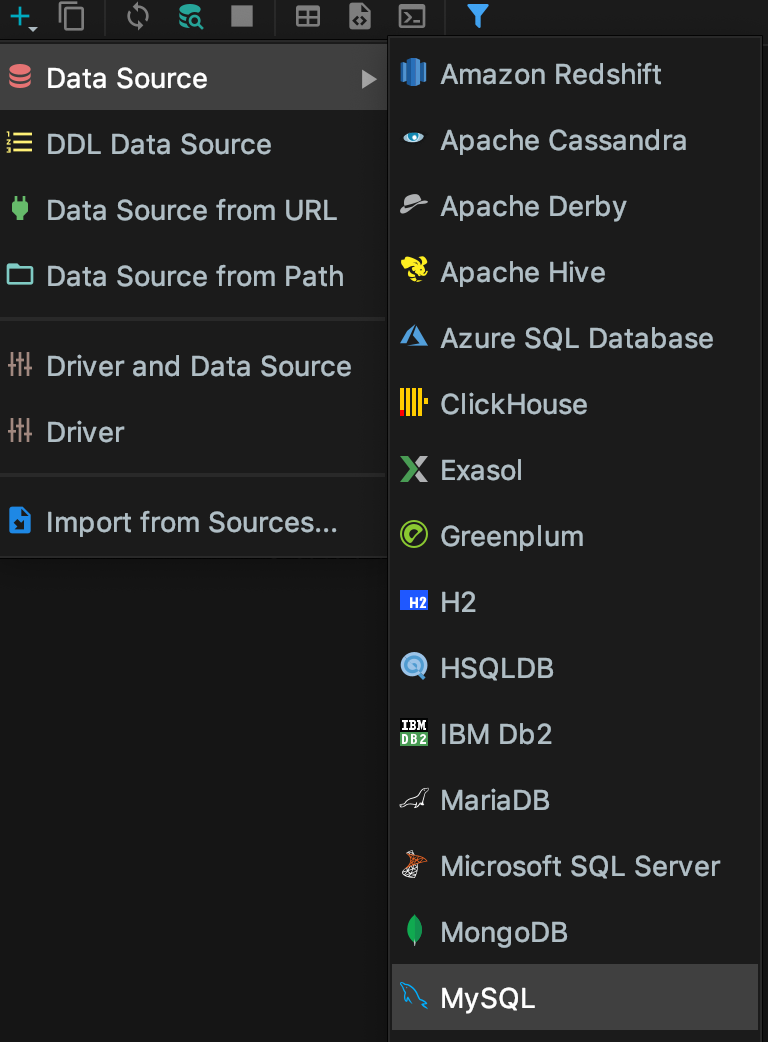Choose Data Source from URL
Viewport: 768px width, 1042px height.
point(193,210)
